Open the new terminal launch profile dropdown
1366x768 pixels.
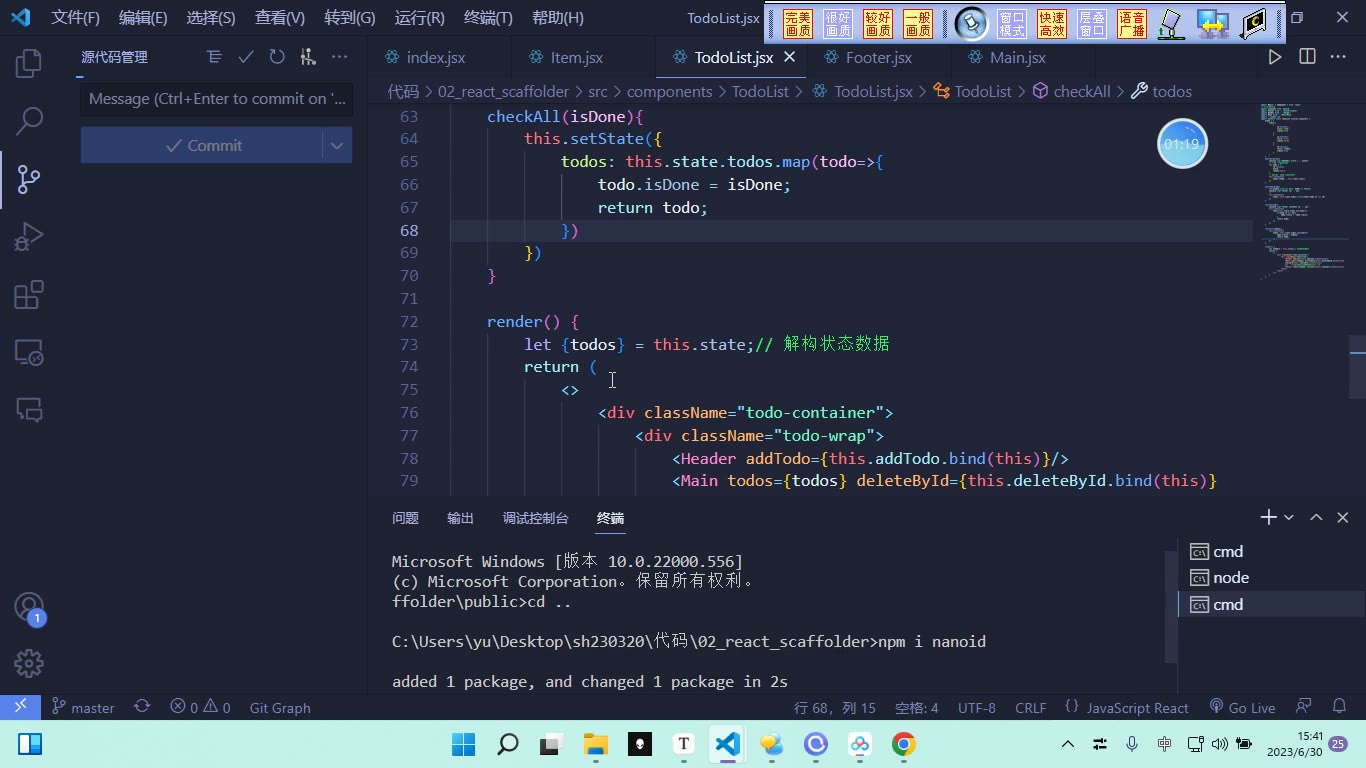pyautogui.click(x=1289, y=517)
